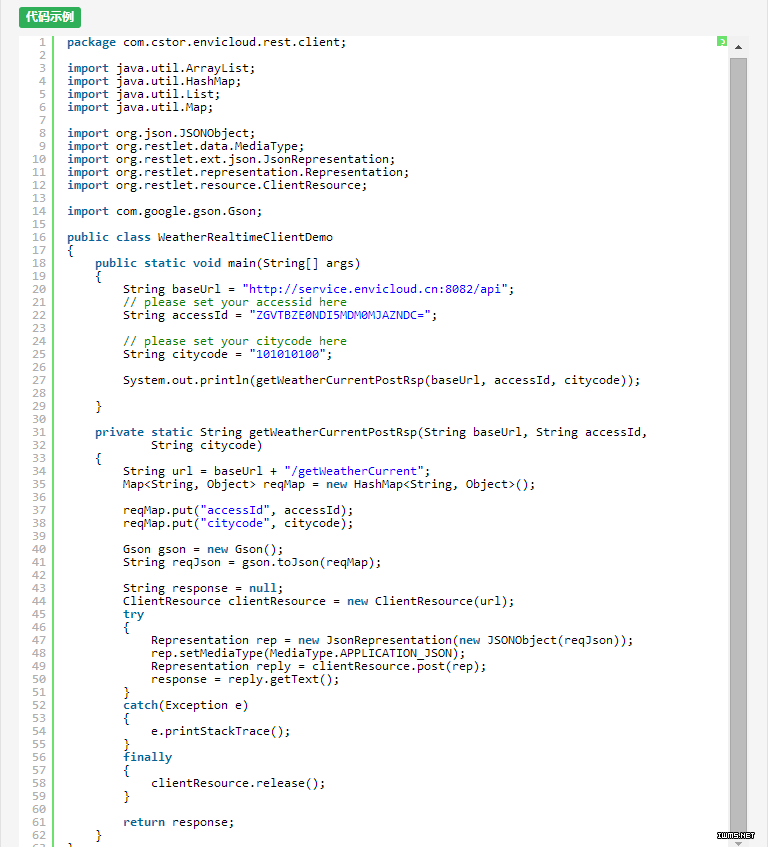Click the ClientResource clientResource declaration line
Viewport: 769px width, 847px height.
tap(319, 600)
